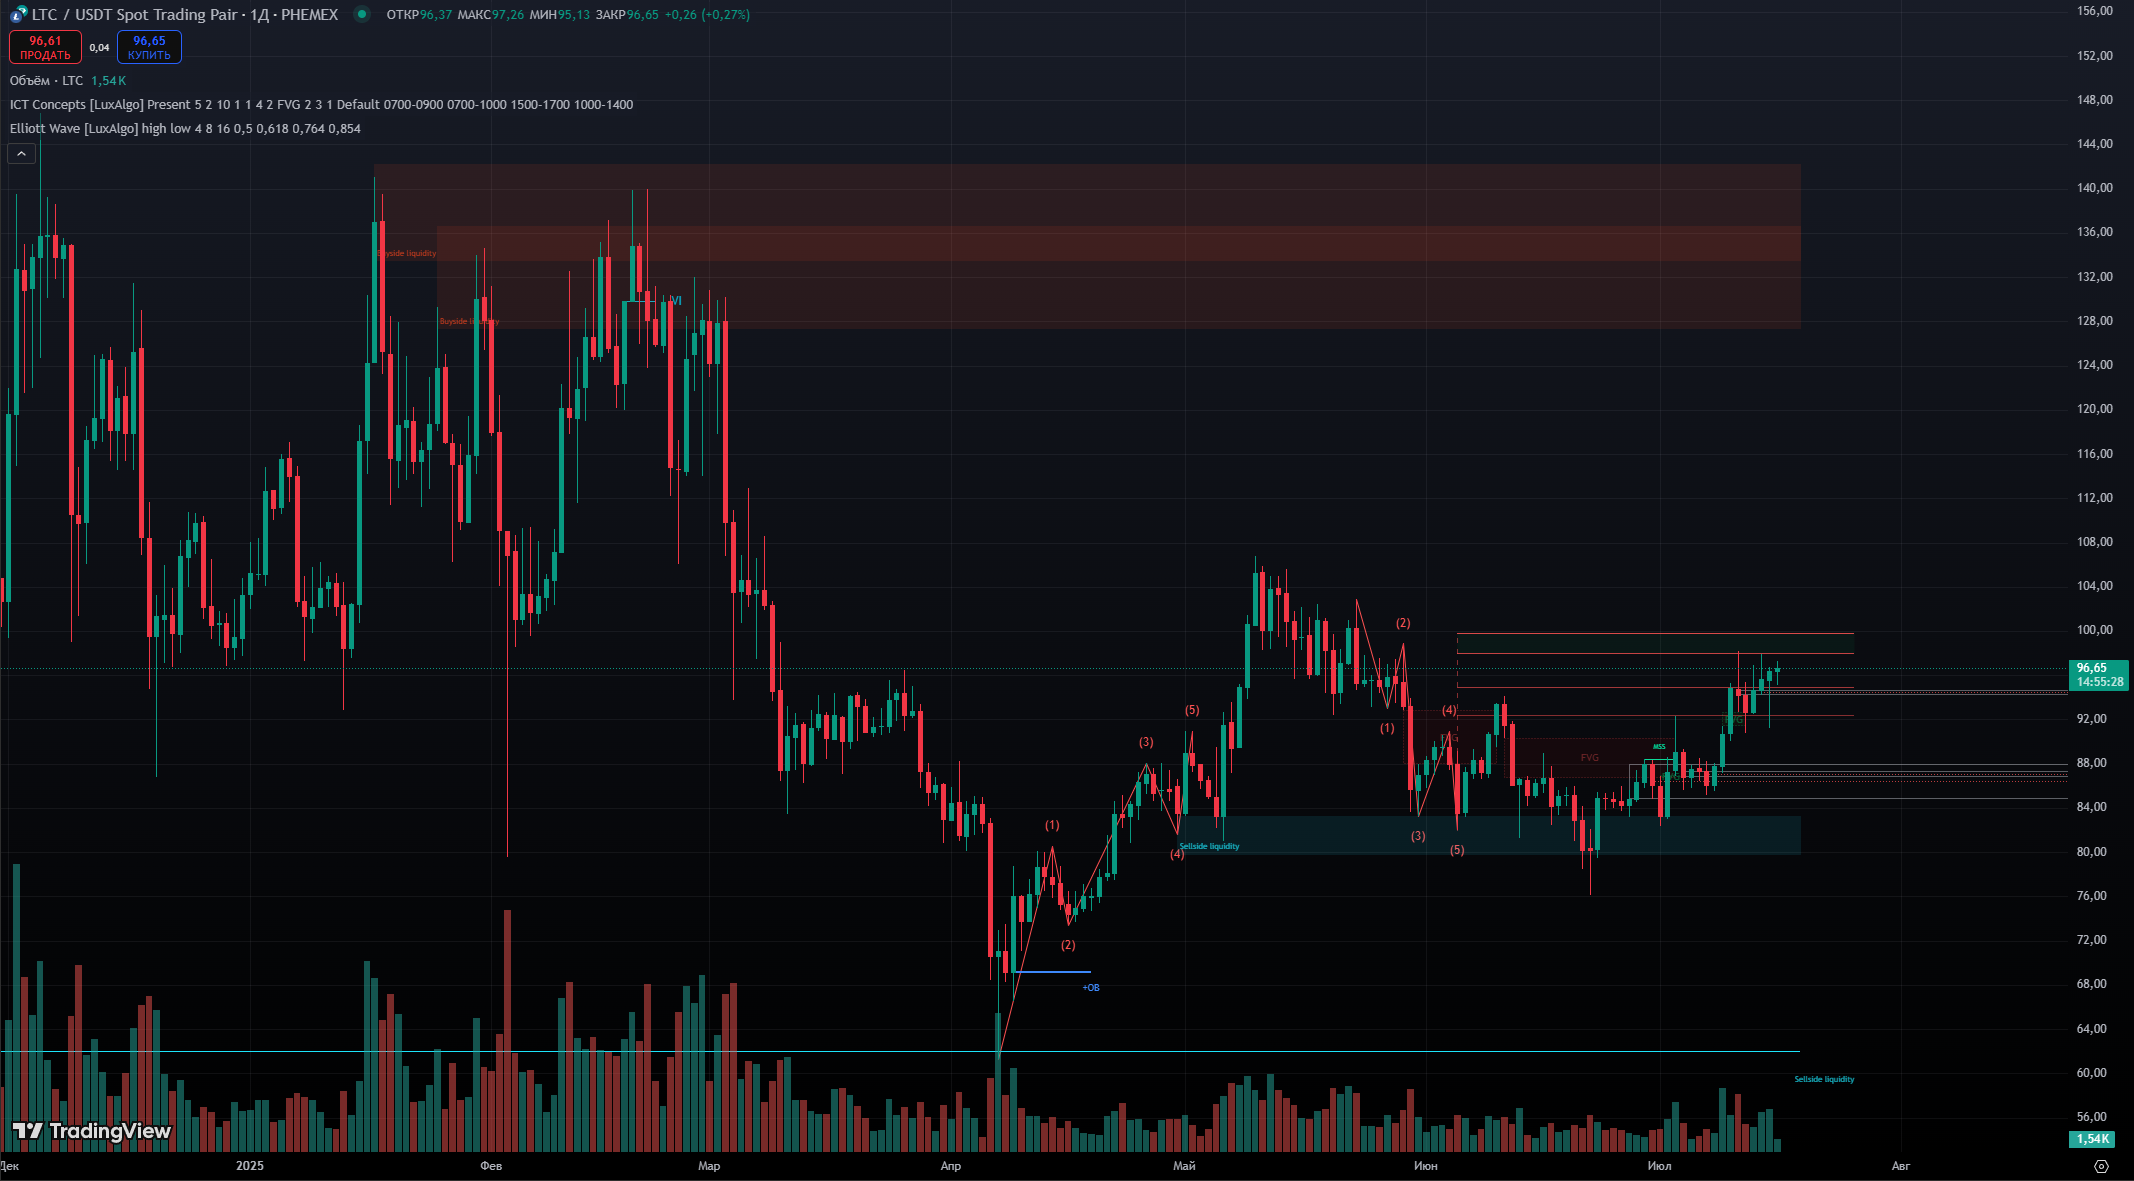The width and height of the screenshot is (2134, 1181).
Task: Click the МАКС 97,26 high value
Action: (x=490, y=15)
